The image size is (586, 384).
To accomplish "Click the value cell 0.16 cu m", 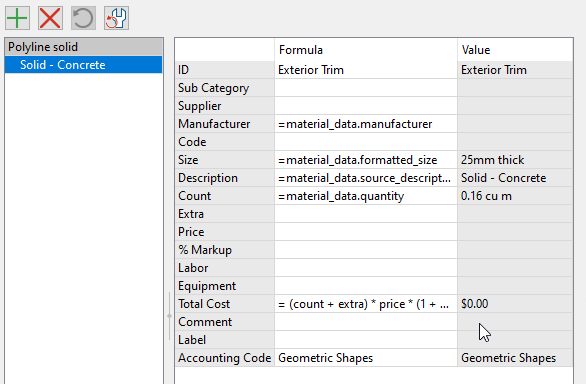I will (x=515, y=196).
